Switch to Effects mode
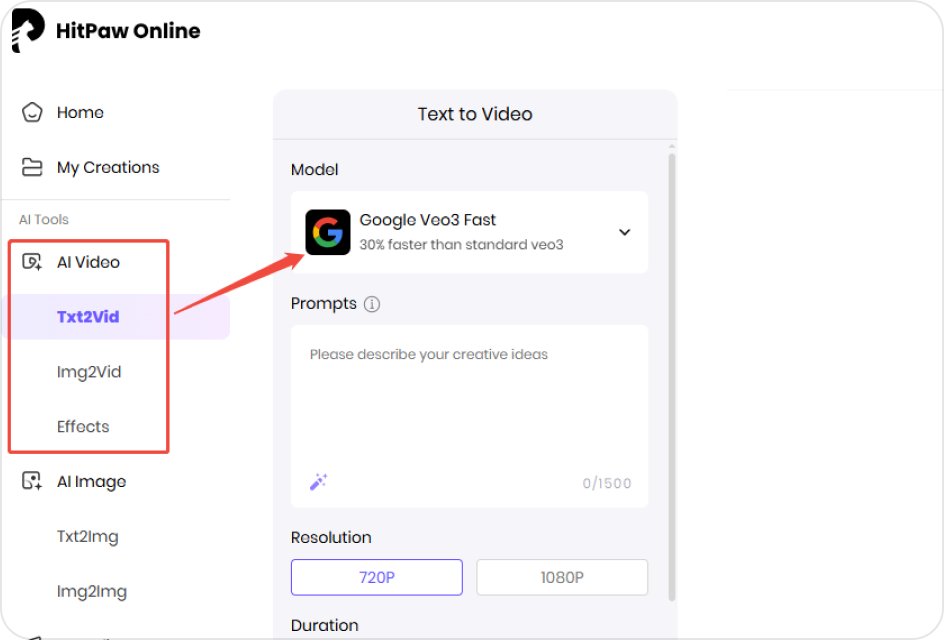 pyautogui.click(x=81, y=426)
